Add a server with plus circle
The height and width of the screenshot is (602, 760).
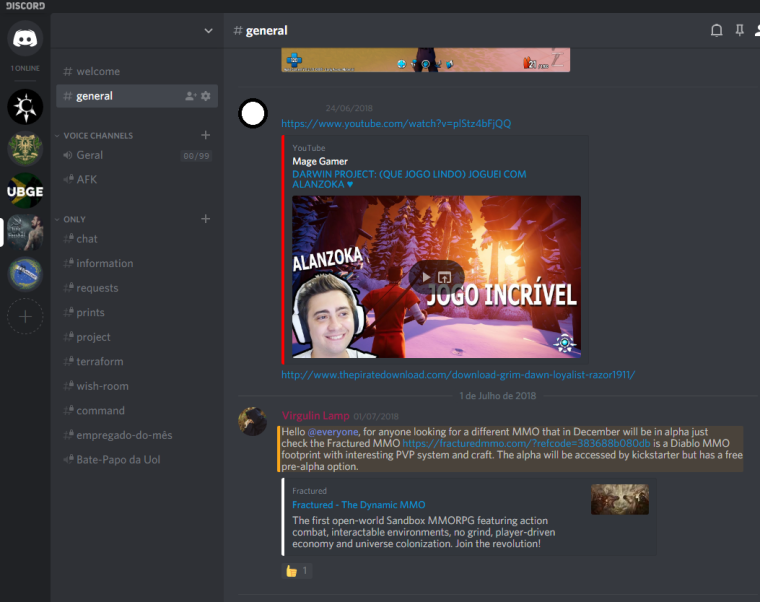pyautogui.click(x=25, y=317)
